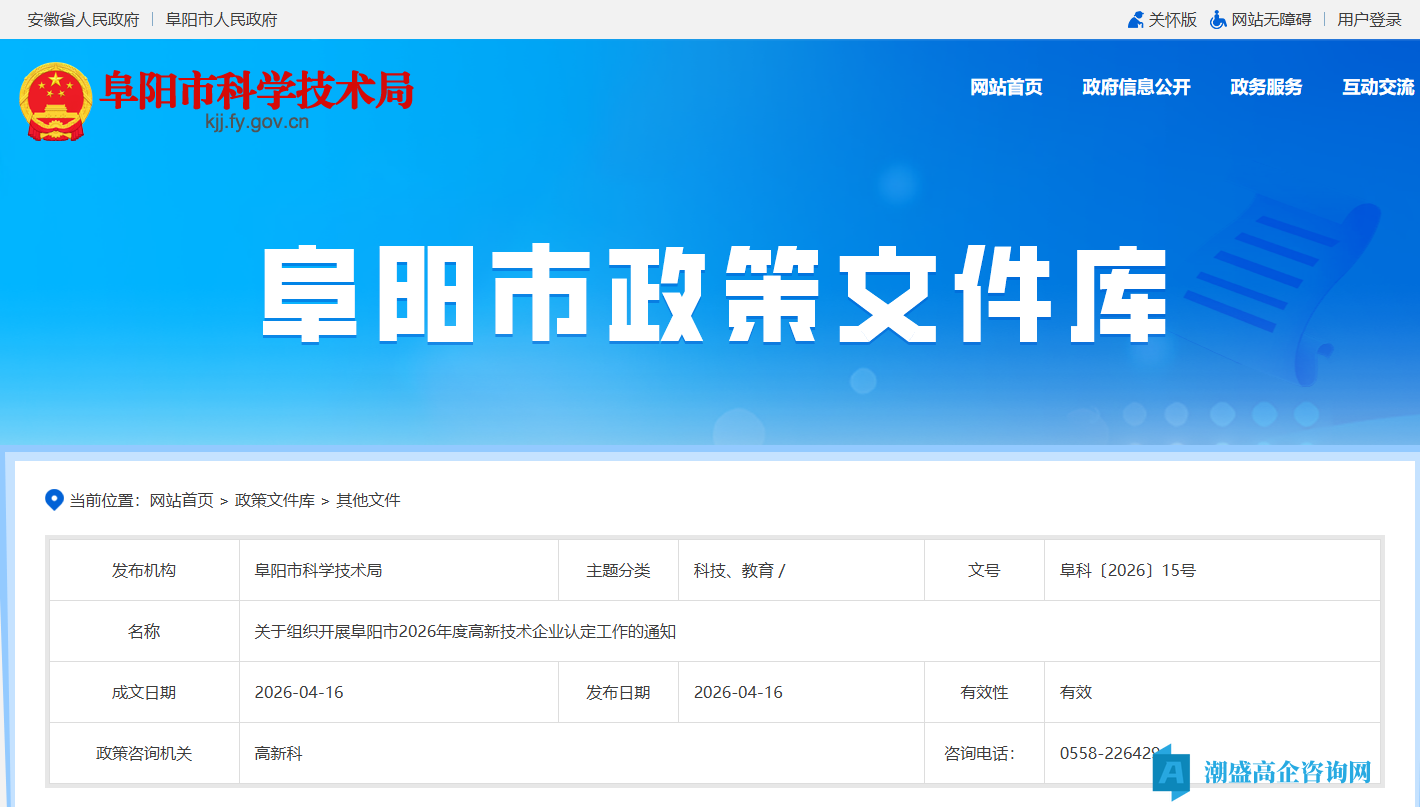Open 安徽省人民政府 in the top bar

point(82,18)
